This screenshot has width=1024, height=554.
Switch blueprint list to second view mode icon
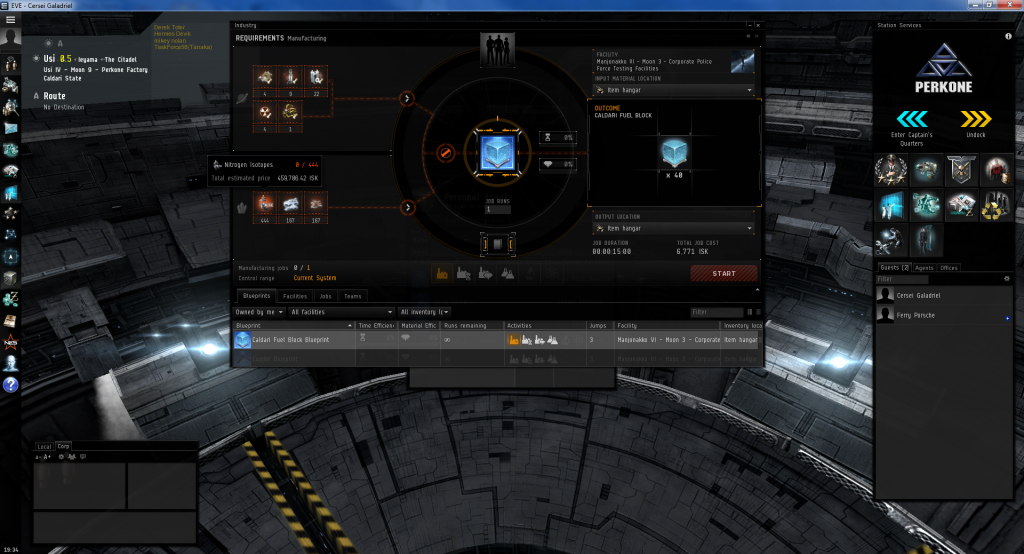coord(758,312)
